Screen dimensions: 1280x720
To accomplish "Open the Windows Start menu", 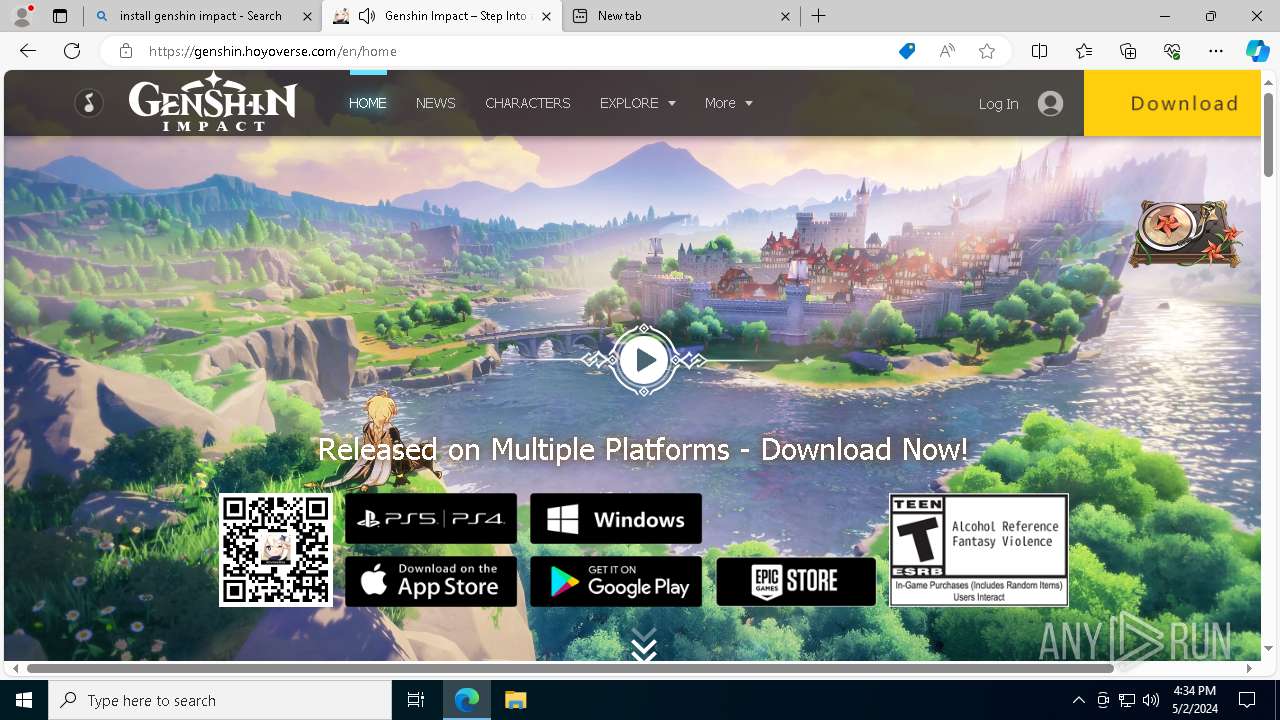I will tap(24, 700).
